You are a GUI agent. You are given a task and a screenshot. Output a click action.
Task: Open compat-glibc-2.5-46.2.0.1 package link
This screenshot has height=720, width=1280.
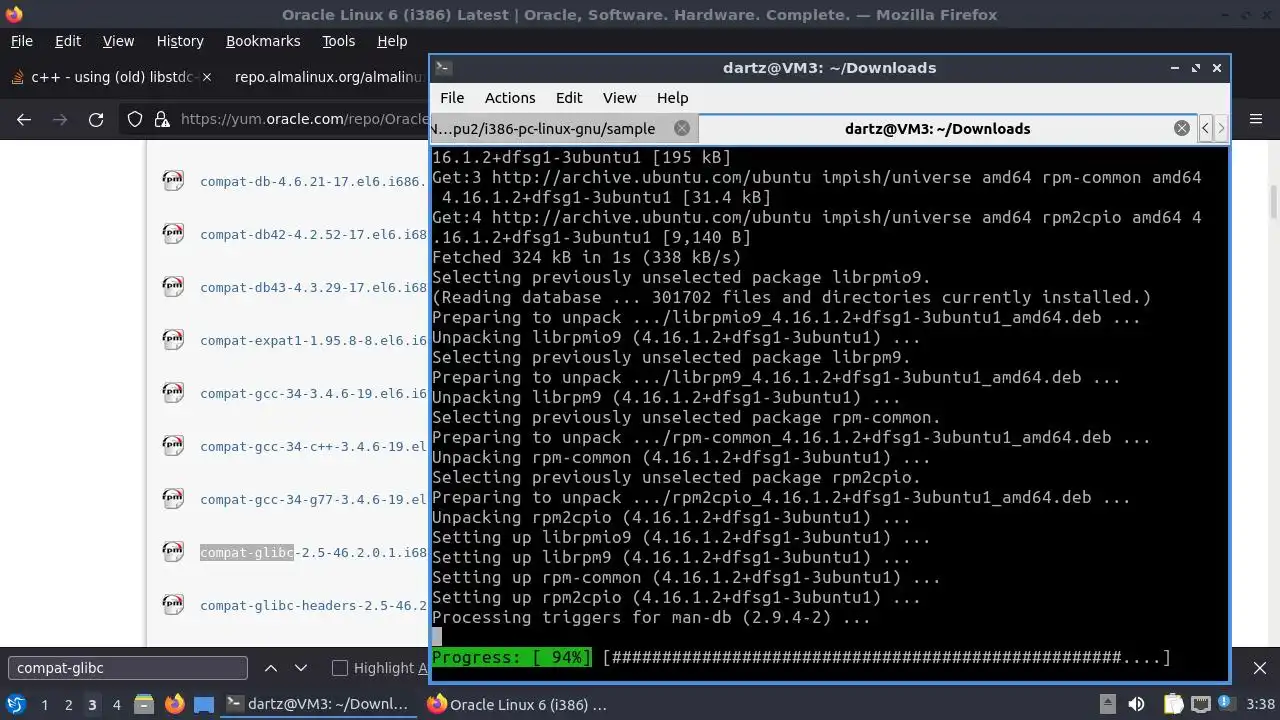coord(313,552)
